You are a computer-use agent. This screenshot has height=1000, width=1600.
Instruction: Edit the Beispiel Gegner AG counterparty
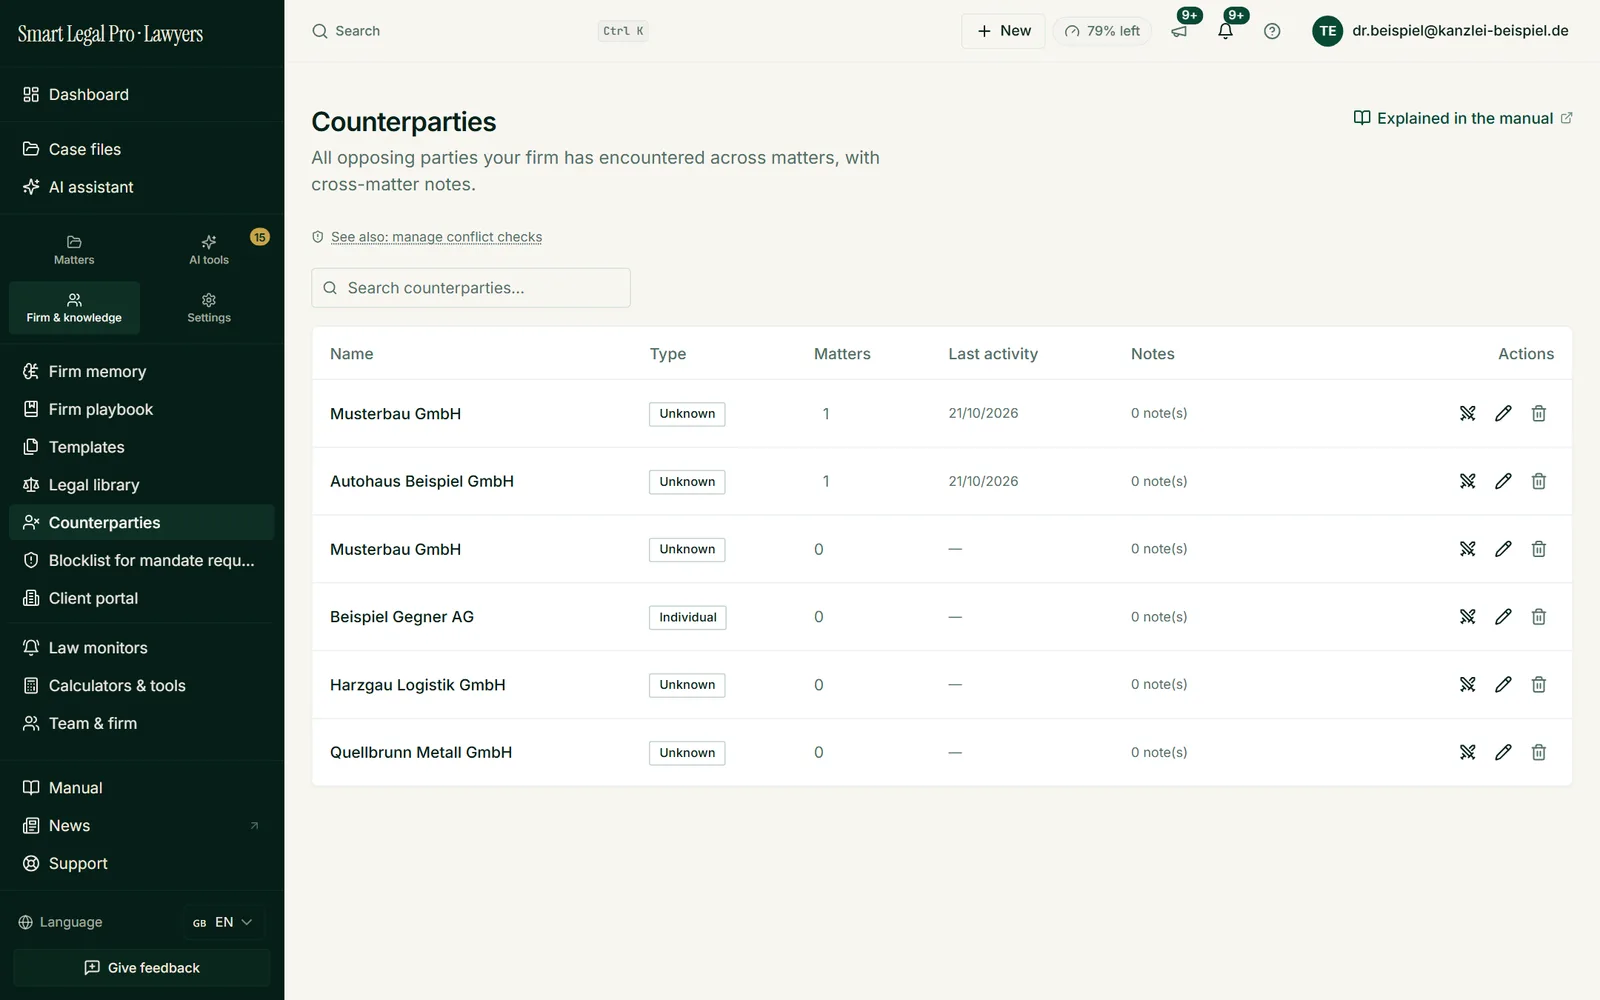1503,617
